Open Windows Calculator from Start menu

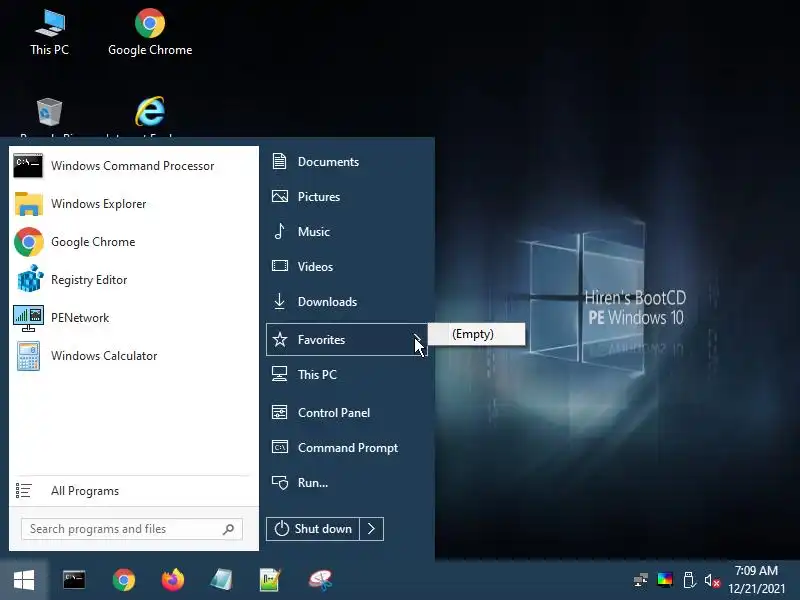pyautogui.click(x=134, y=356)
